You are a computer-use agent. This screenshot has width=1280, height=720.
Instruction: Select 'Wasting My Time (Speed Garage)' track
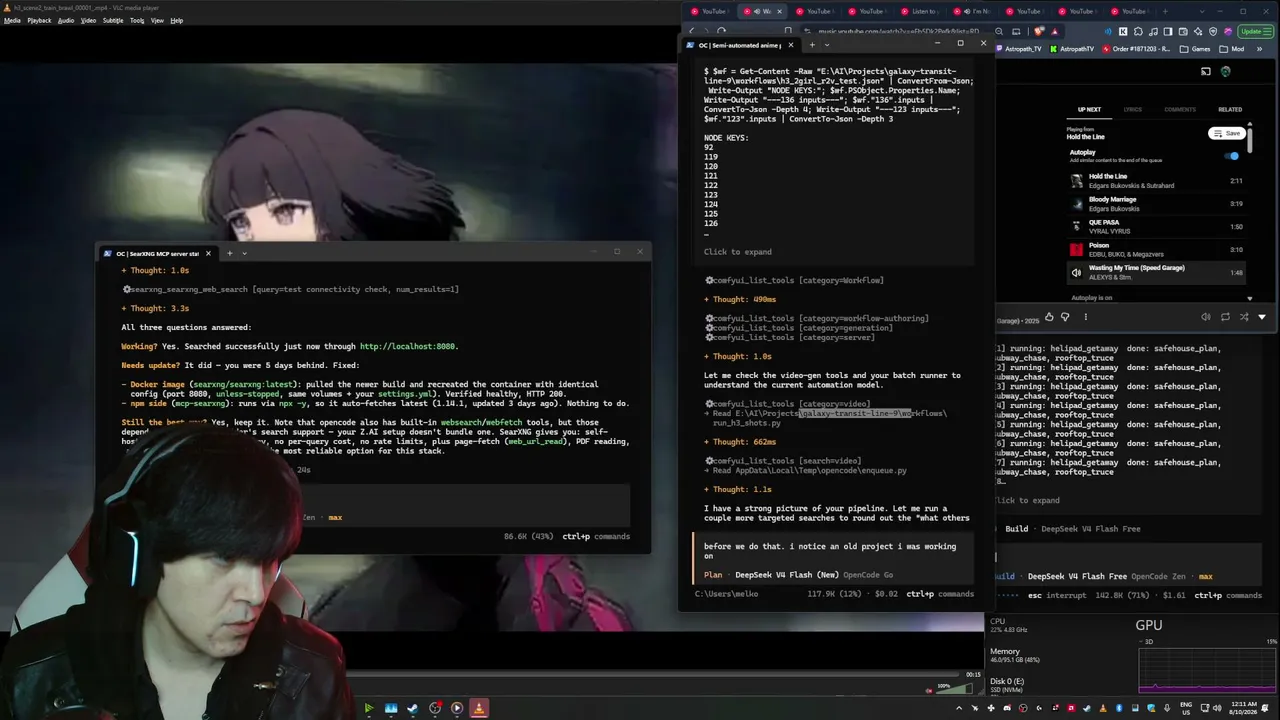(1155, 273)
